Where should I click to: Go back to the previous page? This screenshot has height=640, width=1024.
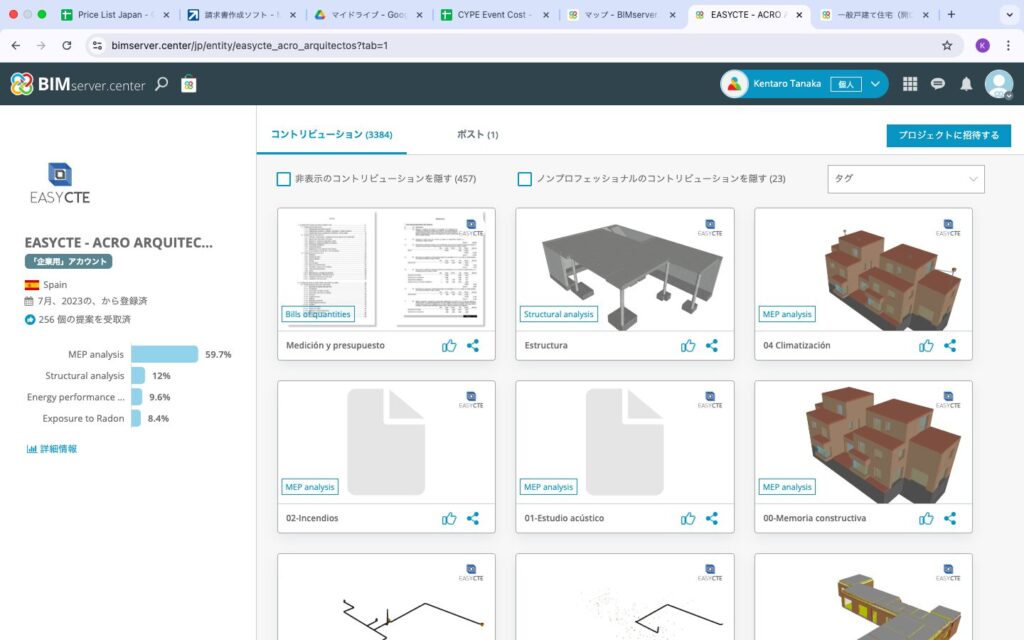click(16, 45)
